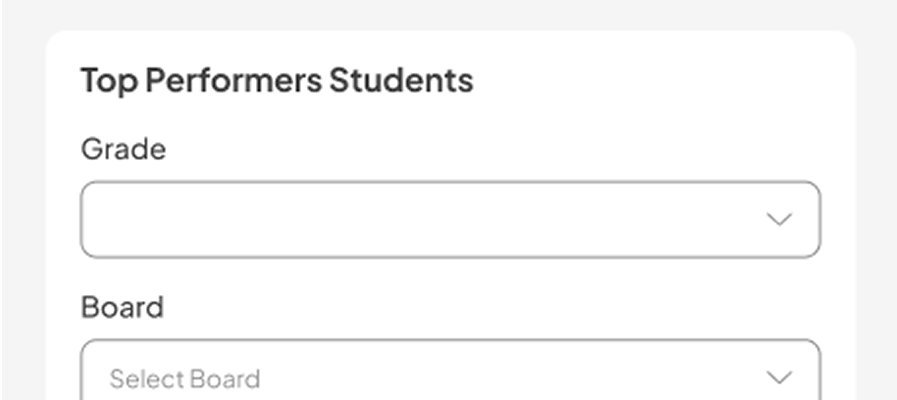897x400 pixels.
Task: Expand the Grade list via its down arrow
Action: (778, 219)
